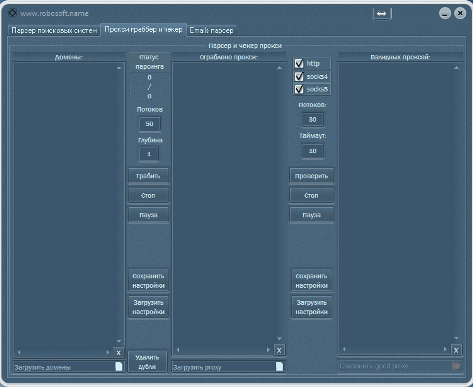Click inside the Домены list area
The width and height of the screenshot is (473, 387).
point(64,205)
